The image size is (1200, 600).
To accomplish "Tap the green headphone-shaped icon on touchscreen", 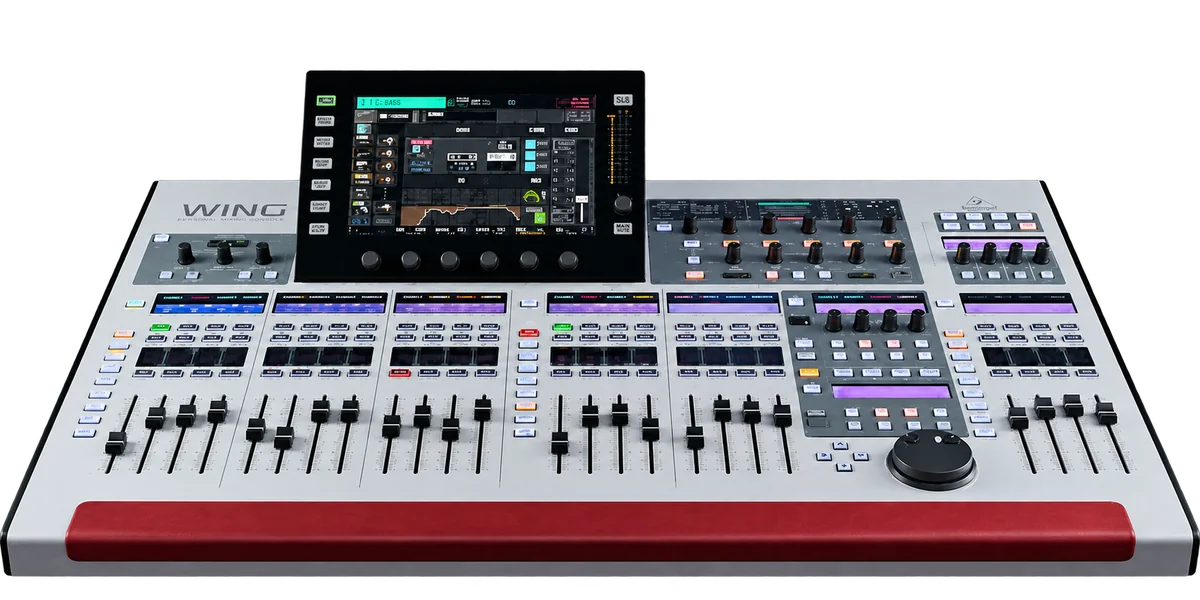I will [531, 196].
